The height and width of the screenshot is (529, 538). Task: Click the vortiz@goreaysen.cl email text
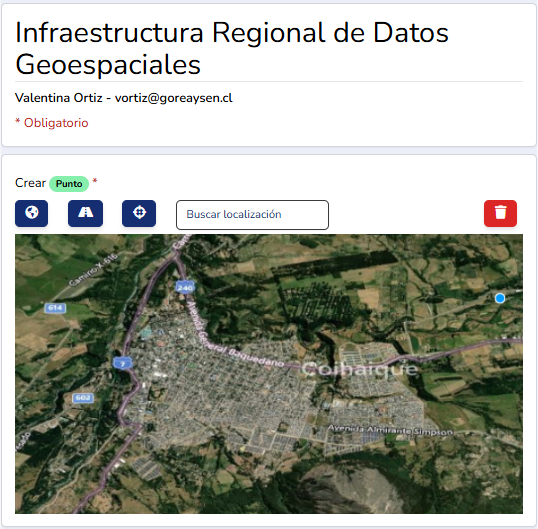point(174,98)
